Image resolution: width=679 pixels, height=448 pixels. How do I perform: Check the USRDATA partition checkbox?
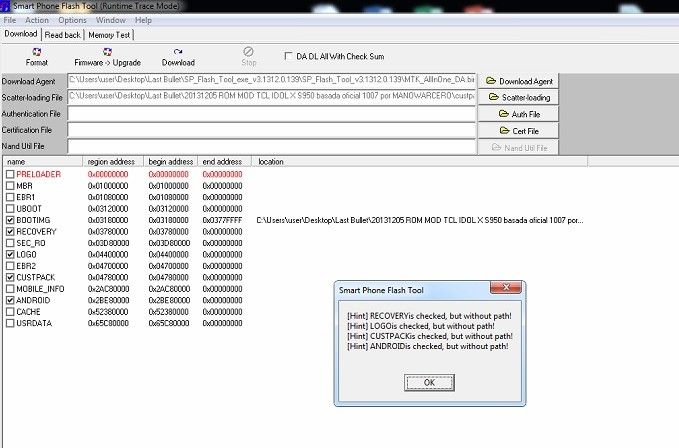point(10,323)
